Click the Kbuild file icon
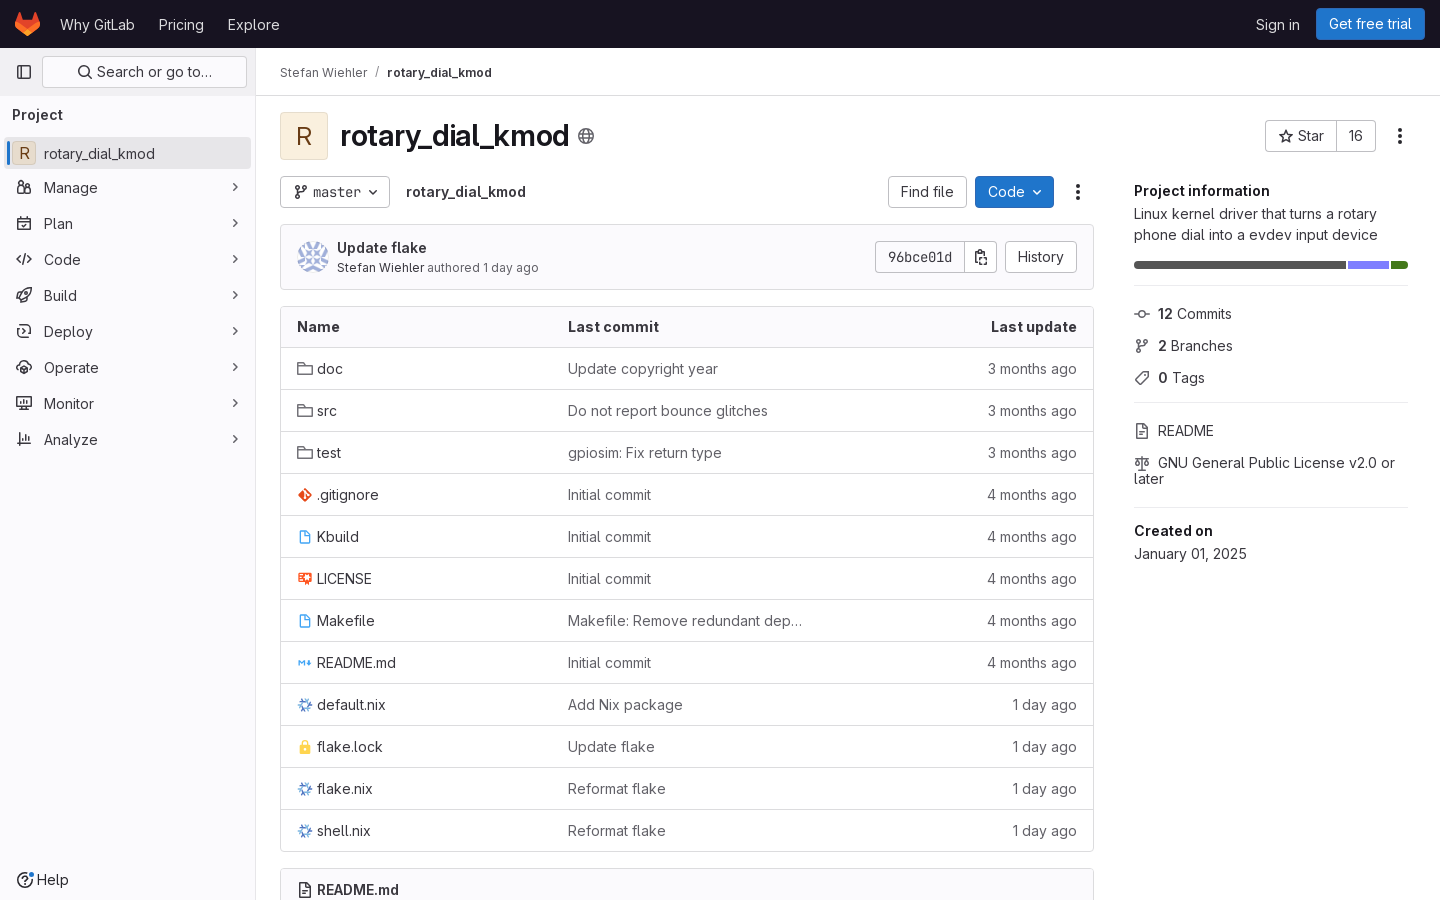 [305, 537]
